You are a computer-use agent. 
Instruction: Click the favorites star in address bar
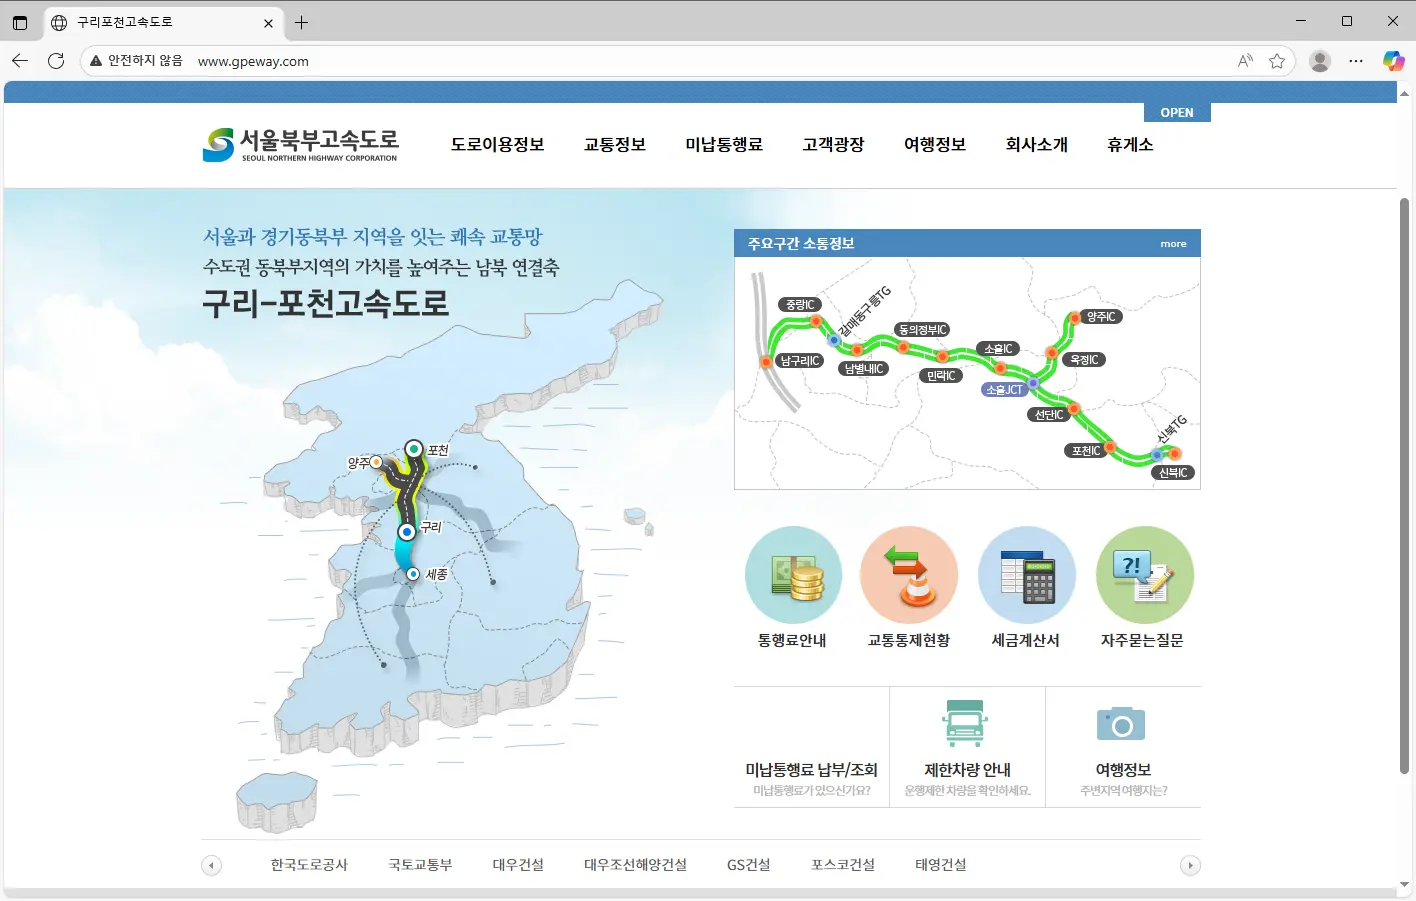click(x=1277, y=60)
